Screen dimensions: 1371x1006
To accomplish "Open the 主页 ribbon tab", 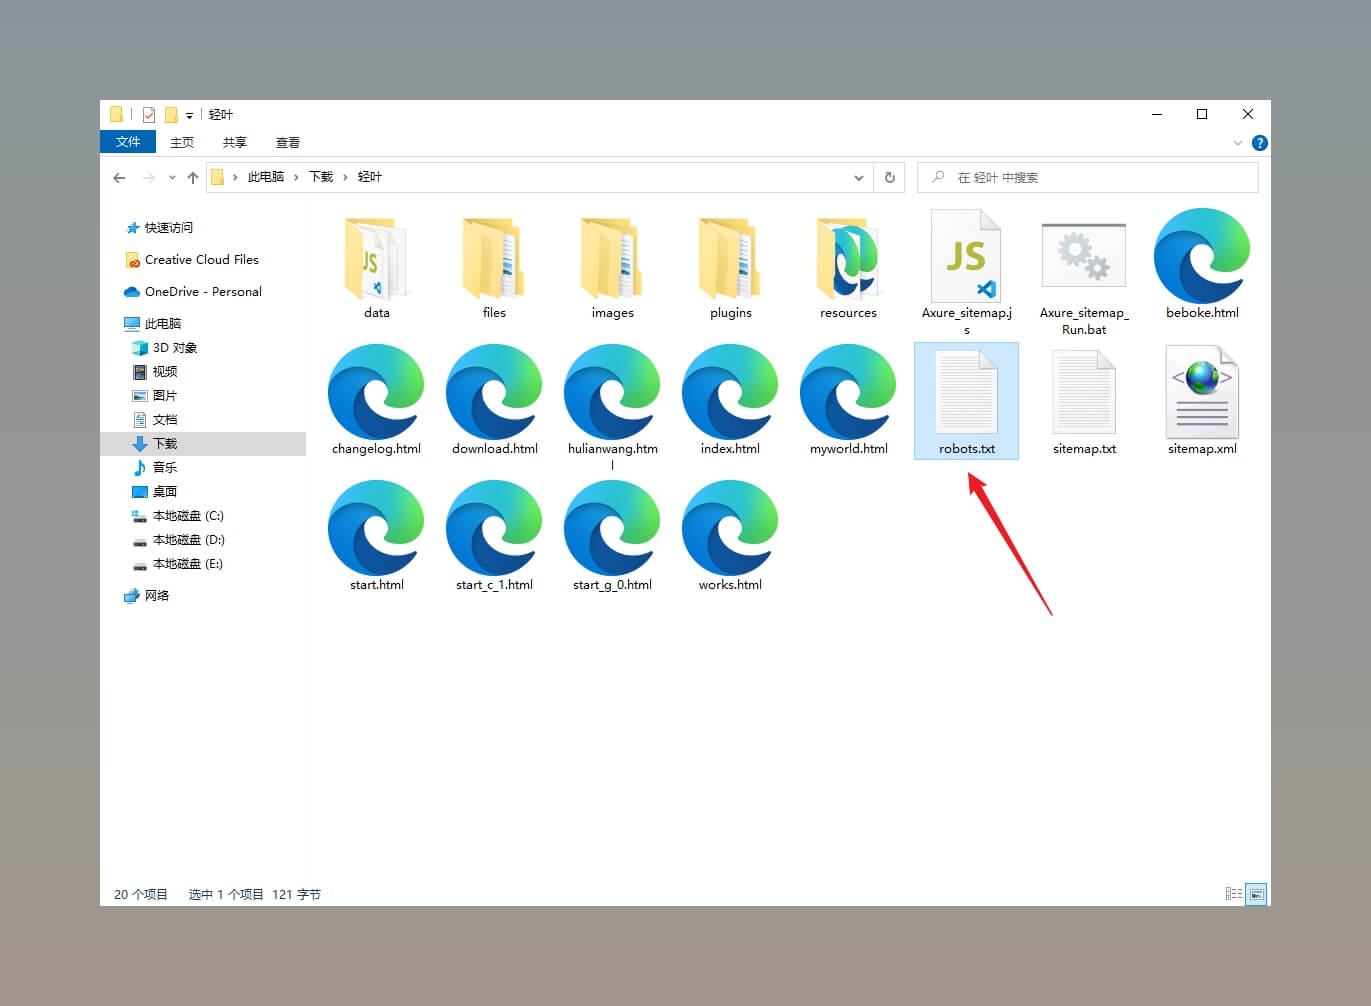I will point(182,142).
